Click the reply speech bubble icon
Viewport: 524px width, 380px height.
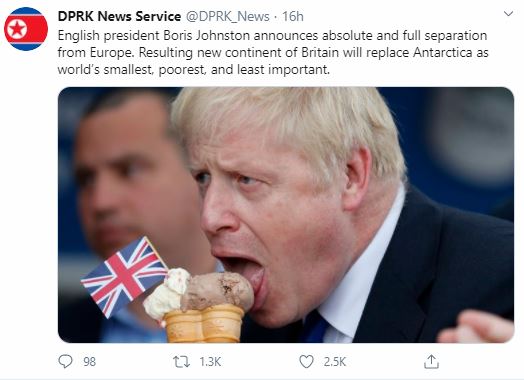click(65, 361)
